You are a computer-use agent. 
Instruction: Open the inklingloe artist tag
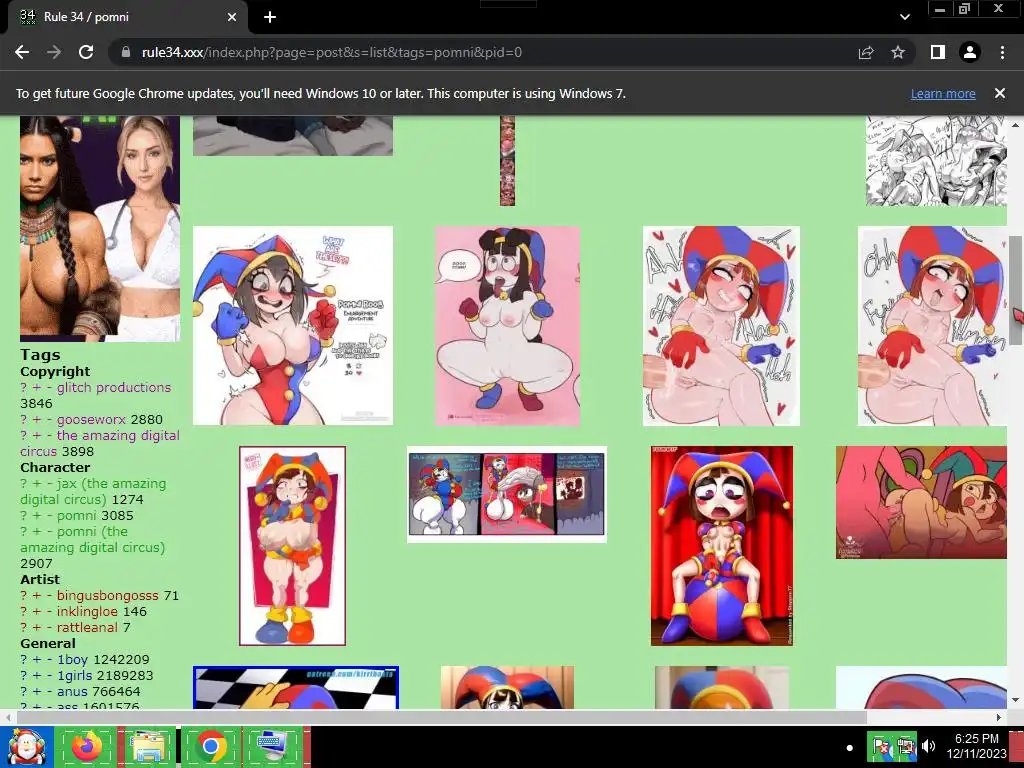click(88, 611)
